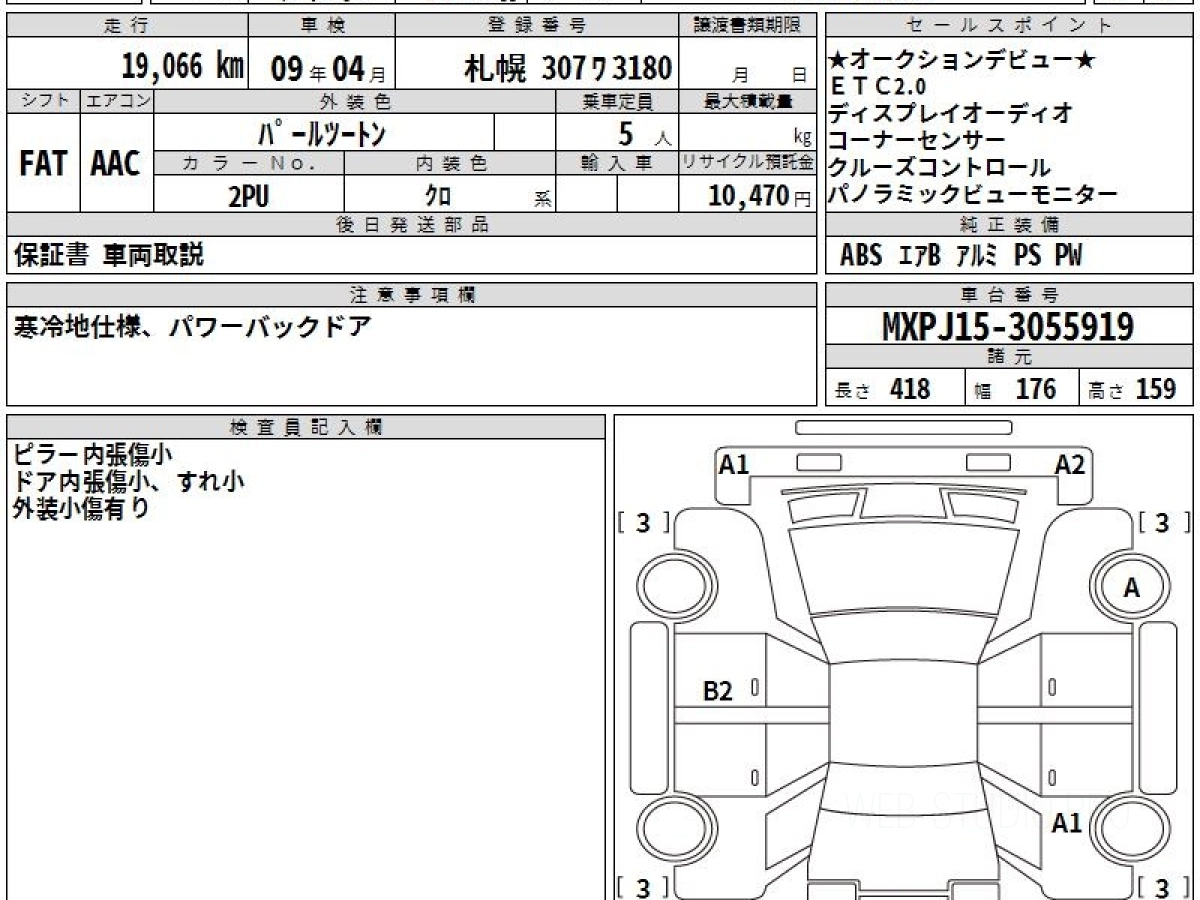Viewport: 1200px width, 900px height.
Task: Select the 外装色 header
Action: [x=355, y=101]
